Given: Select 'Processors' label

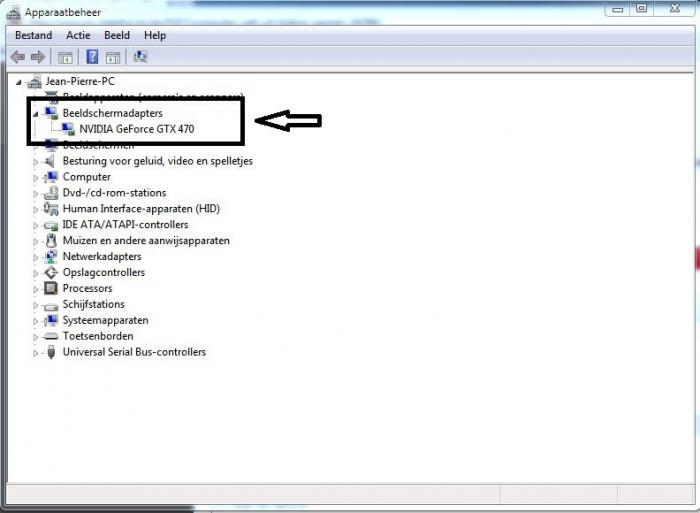Looking at the screenshot, I should [88, 288].
